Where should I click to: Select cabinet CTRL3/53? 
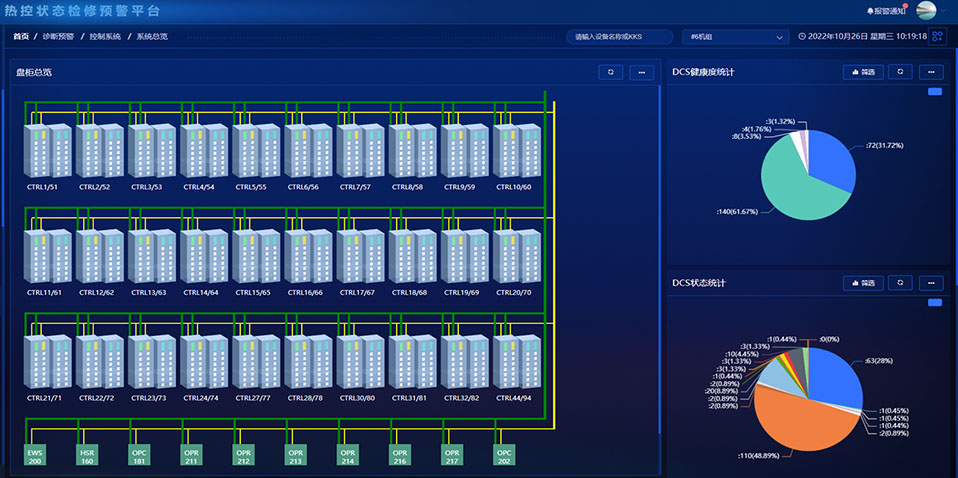[152, 151]
